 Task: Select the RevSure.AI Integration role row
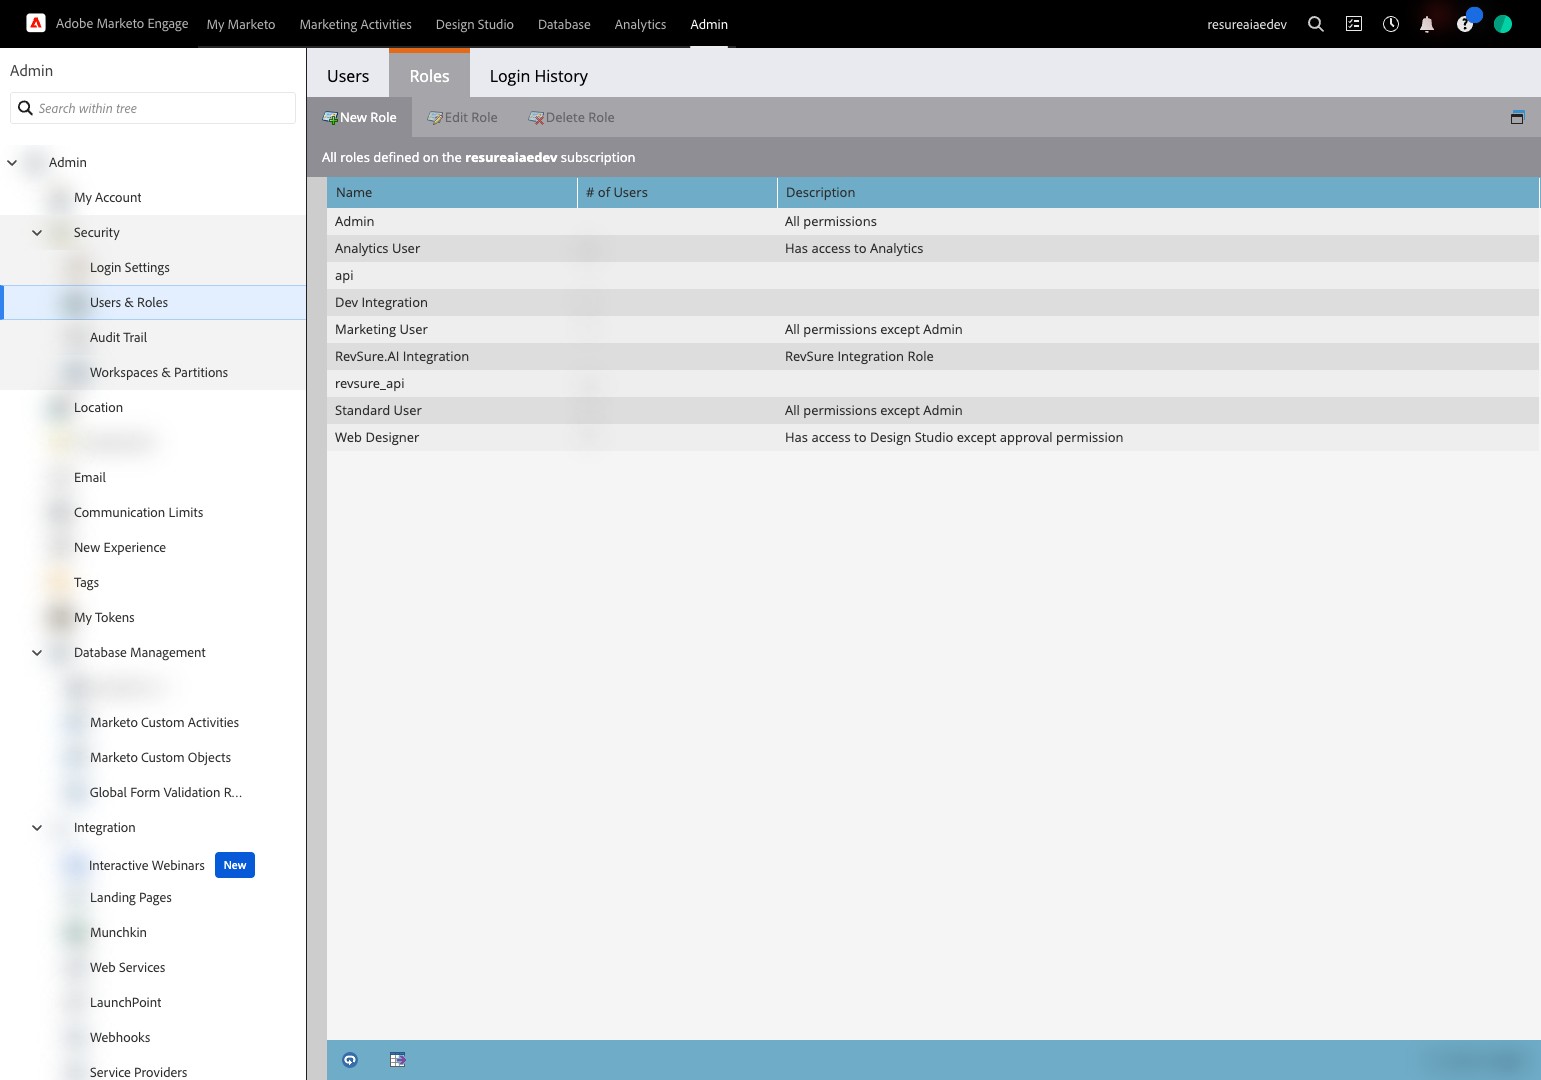pos(933,356)
